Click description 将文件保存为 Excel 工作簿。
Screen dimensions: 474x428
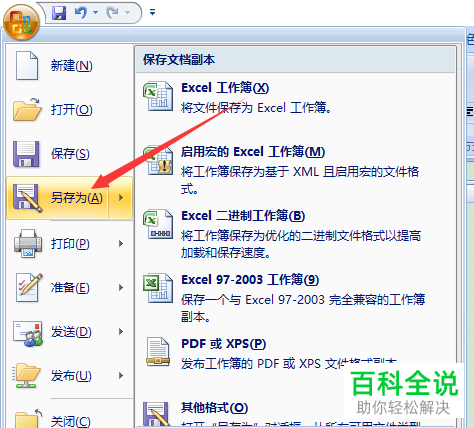coord(256,108)
